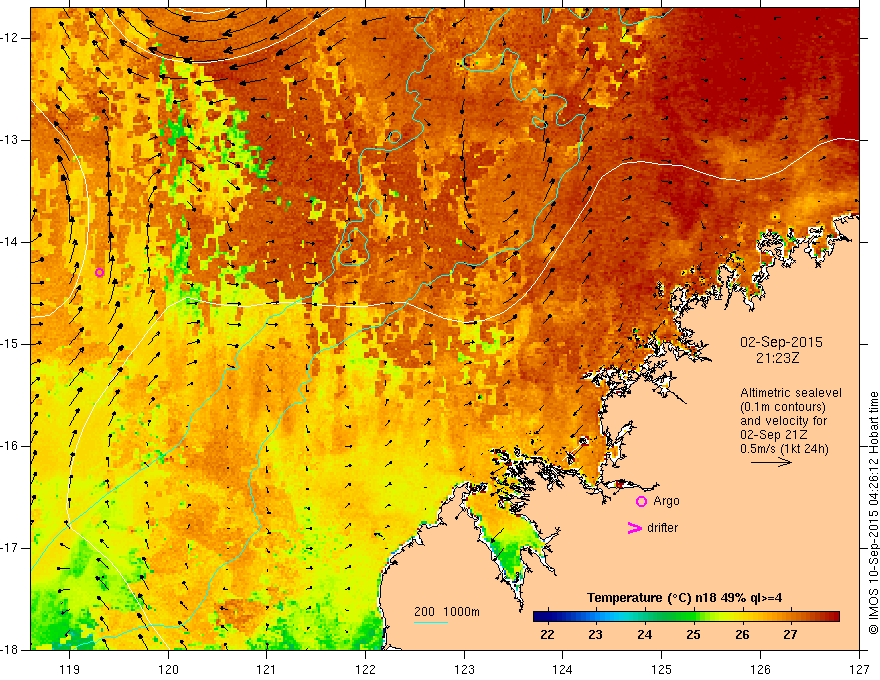Click the latitude label -12
Viewport: 880px width, 680px height.
pyautogui.click(x=10, y=38)
